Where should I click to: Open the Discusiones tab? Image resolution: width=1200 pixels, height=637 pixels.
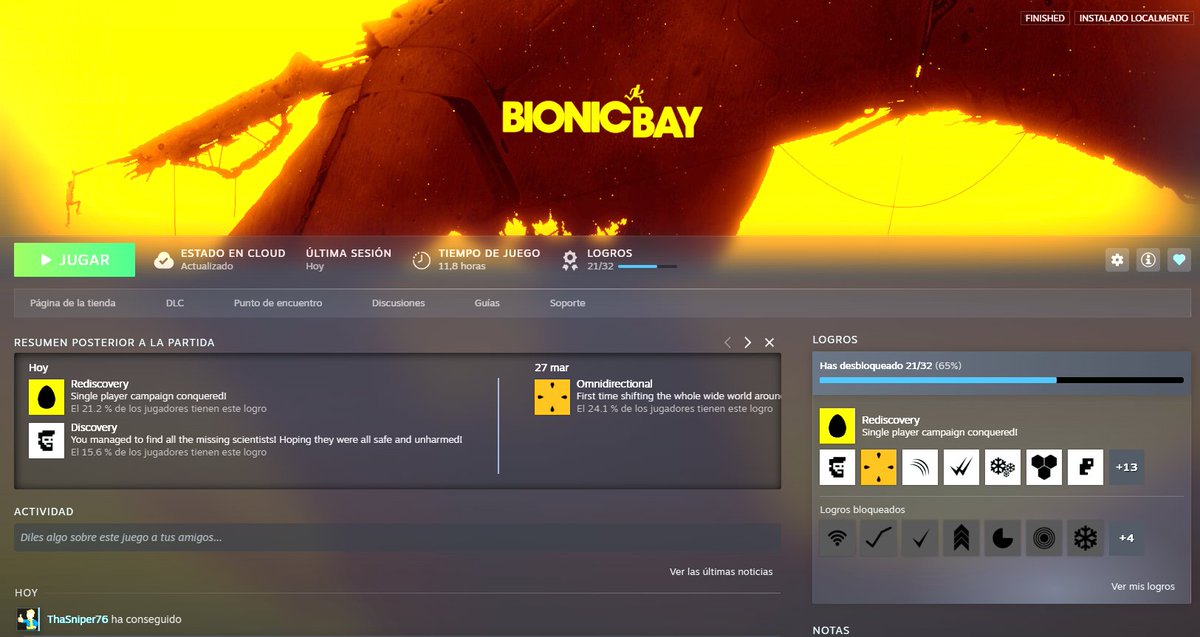(x=398, y=303)
